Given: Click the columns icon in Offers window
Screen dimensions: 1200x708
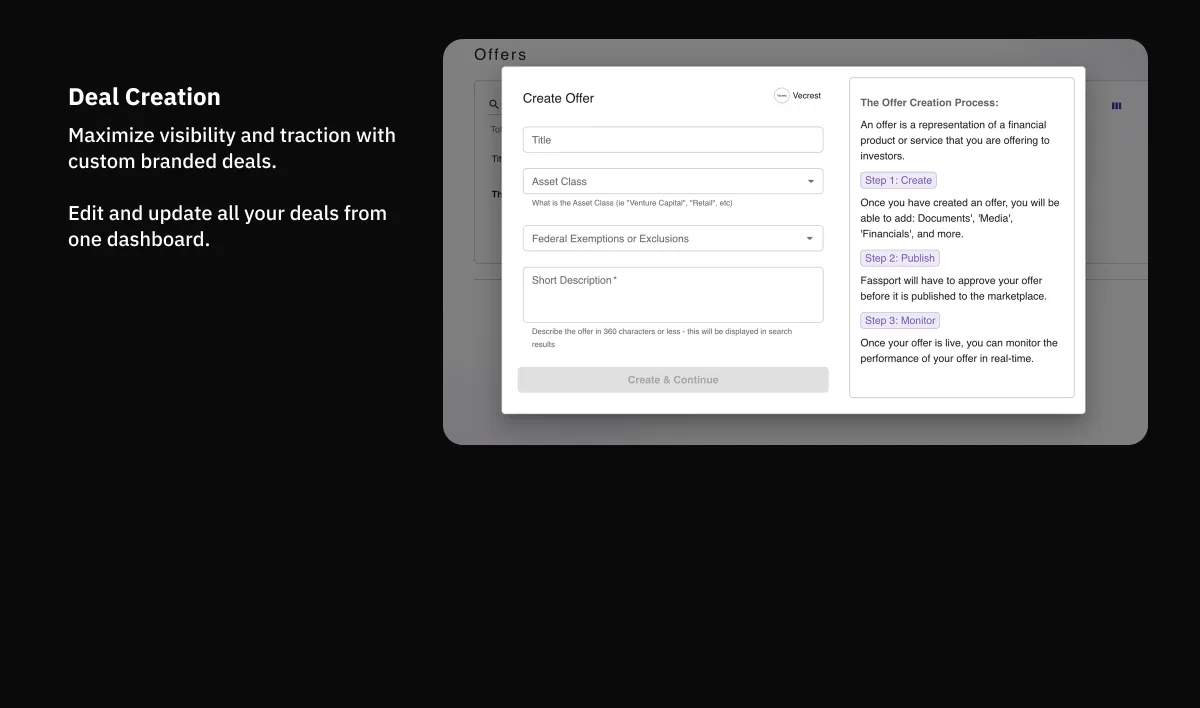Looking at the screenshot, I should click(x=1117, y=105).
